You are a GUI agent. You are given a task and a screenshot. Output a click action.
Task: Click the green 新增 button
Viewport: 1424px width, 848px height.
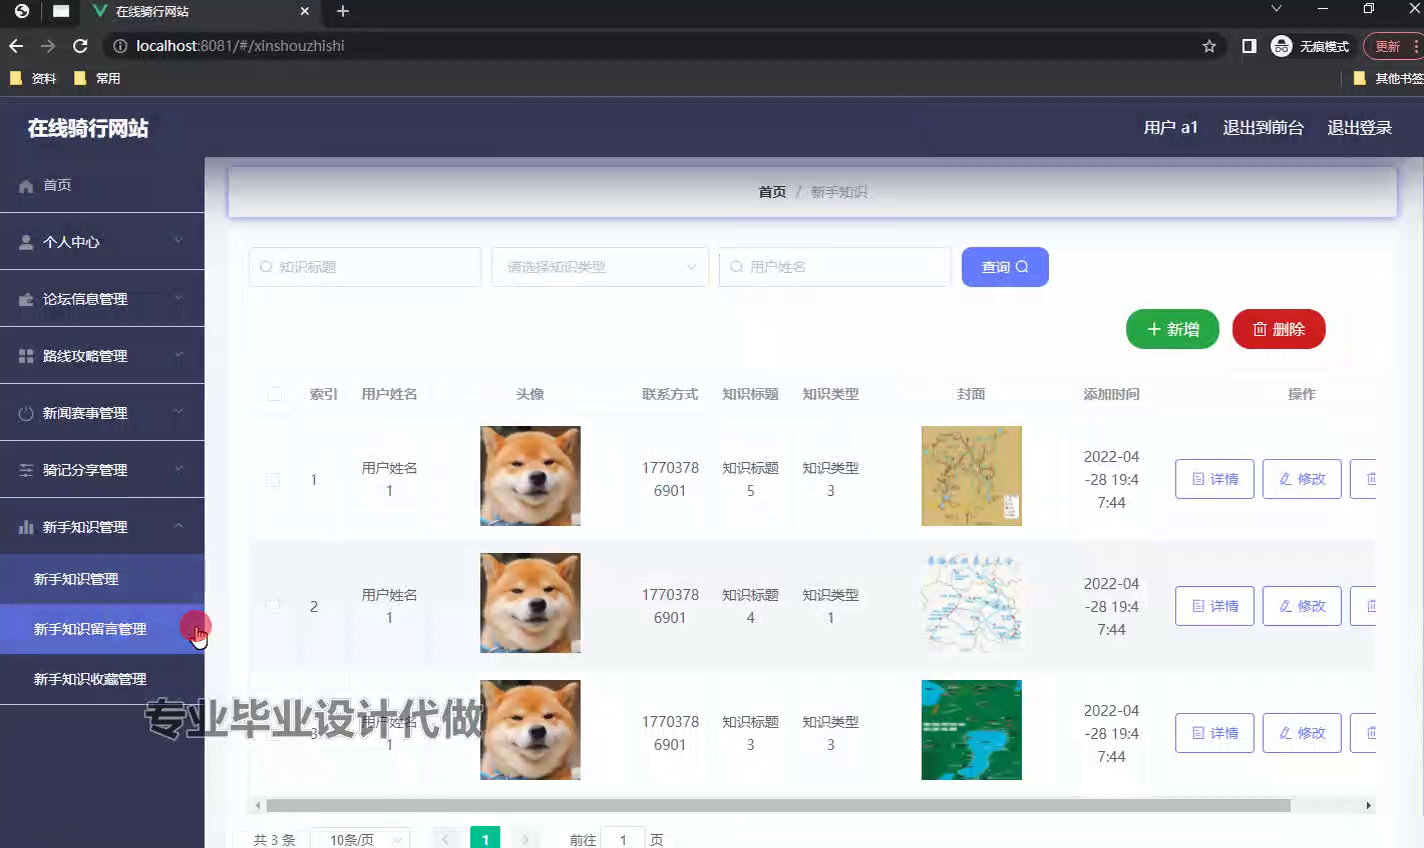(1172, 329)
